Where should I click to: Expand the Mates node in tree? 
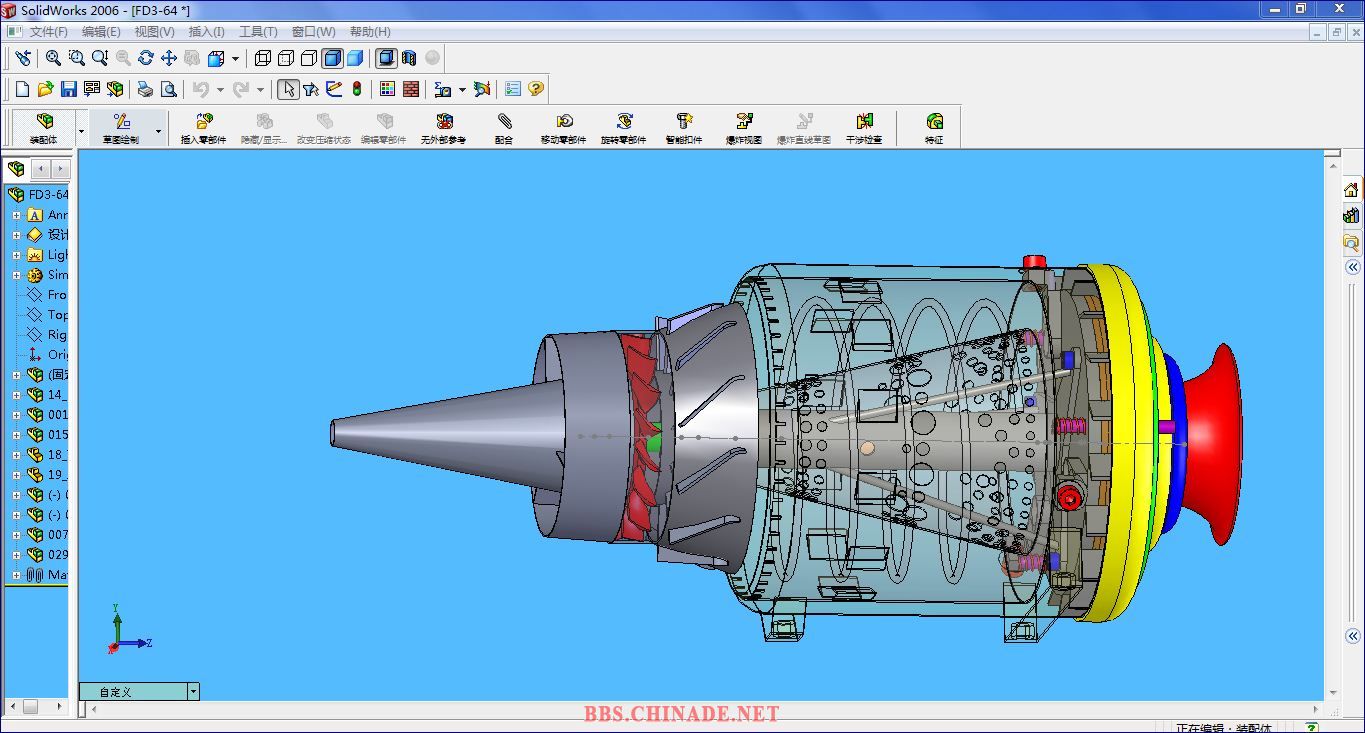pos(16,575)
